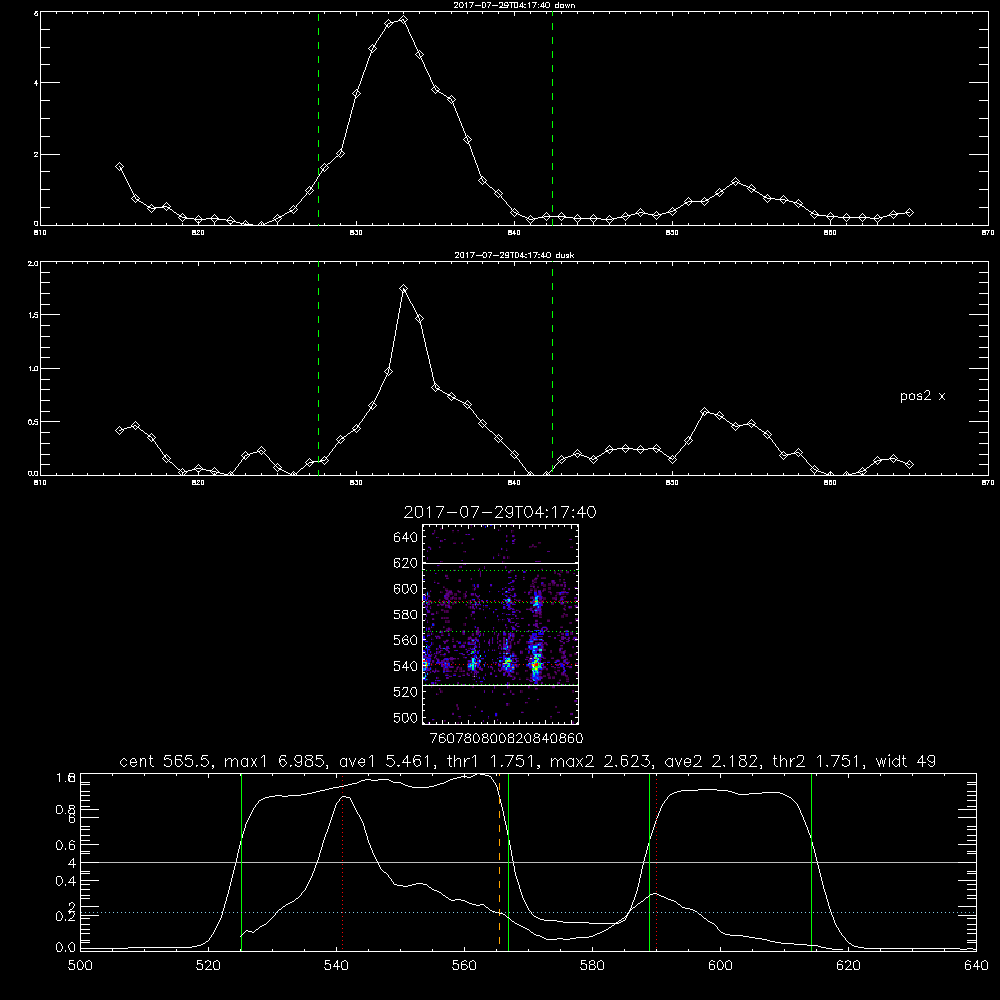
Task: Click the 500 label on heatmap y-axis
Action: [406, 718]
